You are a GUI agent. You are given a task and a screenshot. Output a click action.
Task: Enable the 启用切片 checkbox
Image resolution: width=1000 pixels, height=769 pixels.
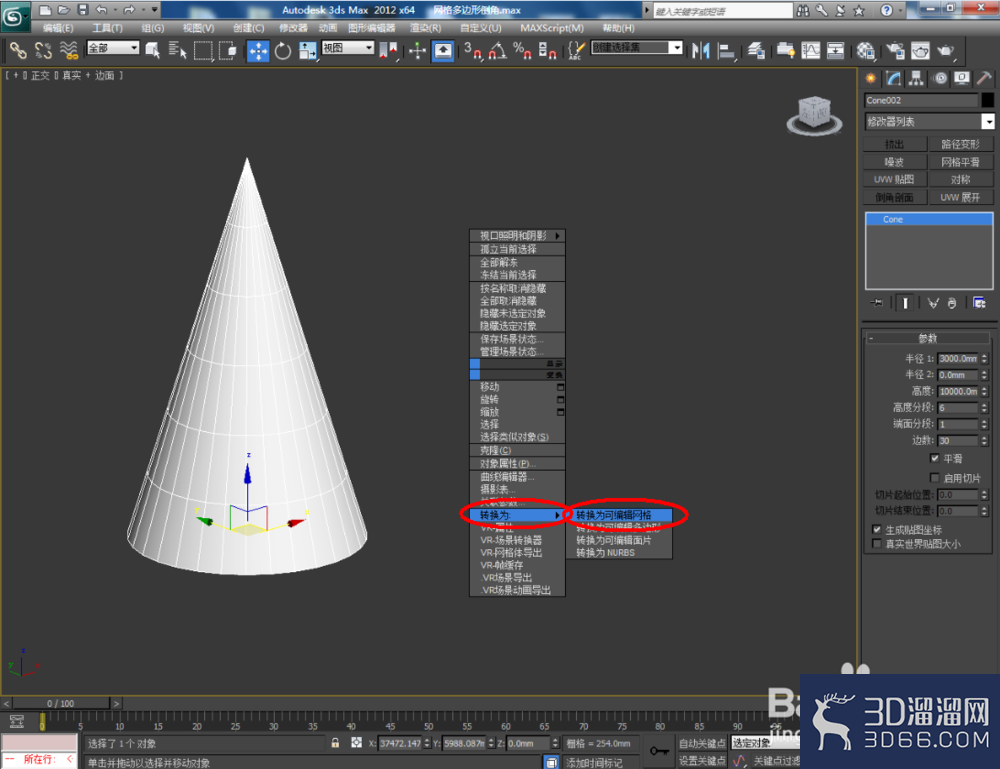(934, 478)
